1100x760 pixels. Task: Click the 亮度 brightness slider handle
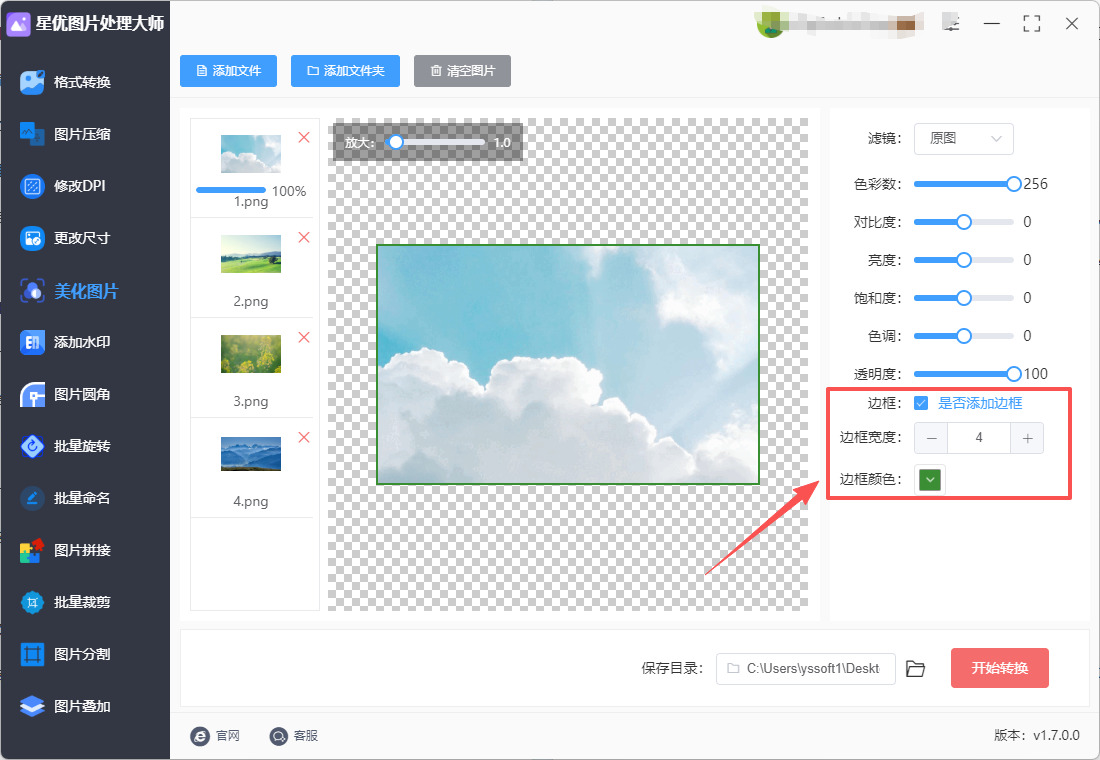click(x=964, y=260)
